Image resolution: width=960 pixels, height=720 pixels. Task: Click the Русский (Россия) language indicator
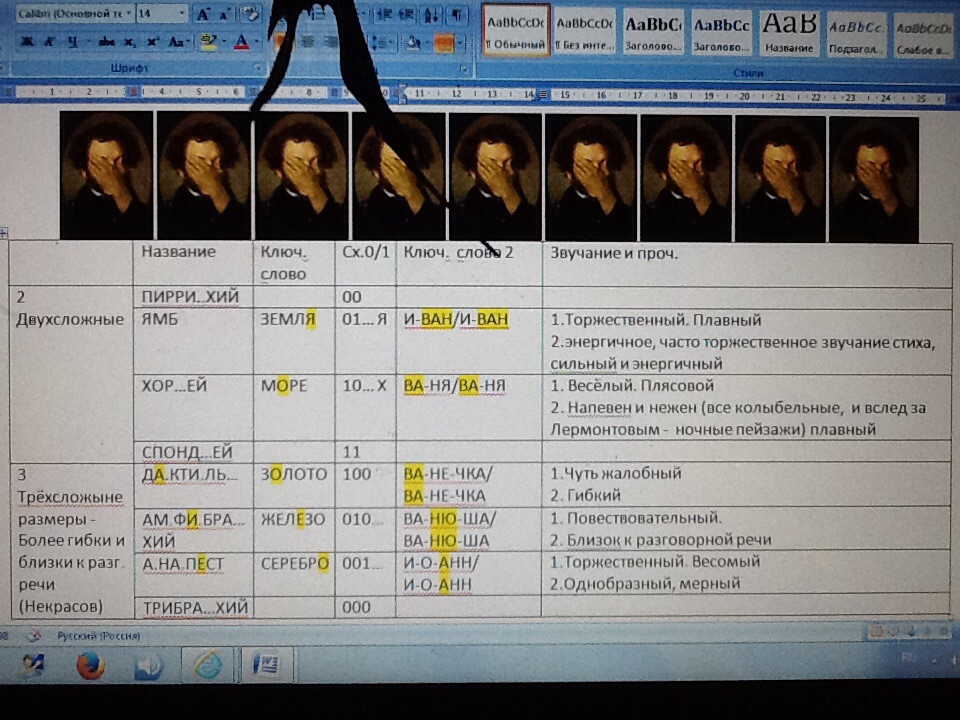pyautogui.click(x=99, y=636)
